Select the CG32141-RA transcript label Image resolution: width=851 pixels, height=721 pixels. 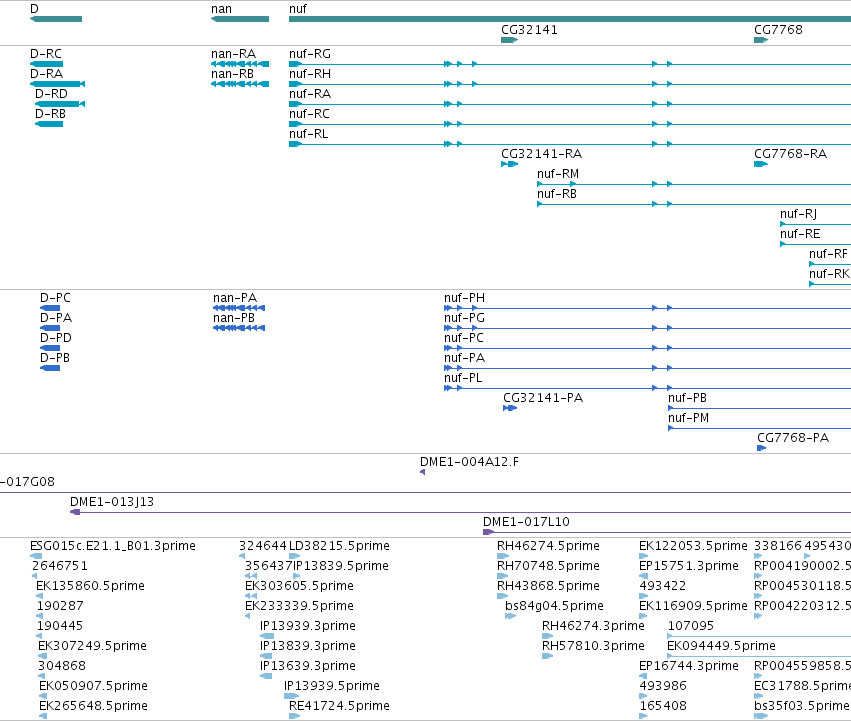coord(542,154)
